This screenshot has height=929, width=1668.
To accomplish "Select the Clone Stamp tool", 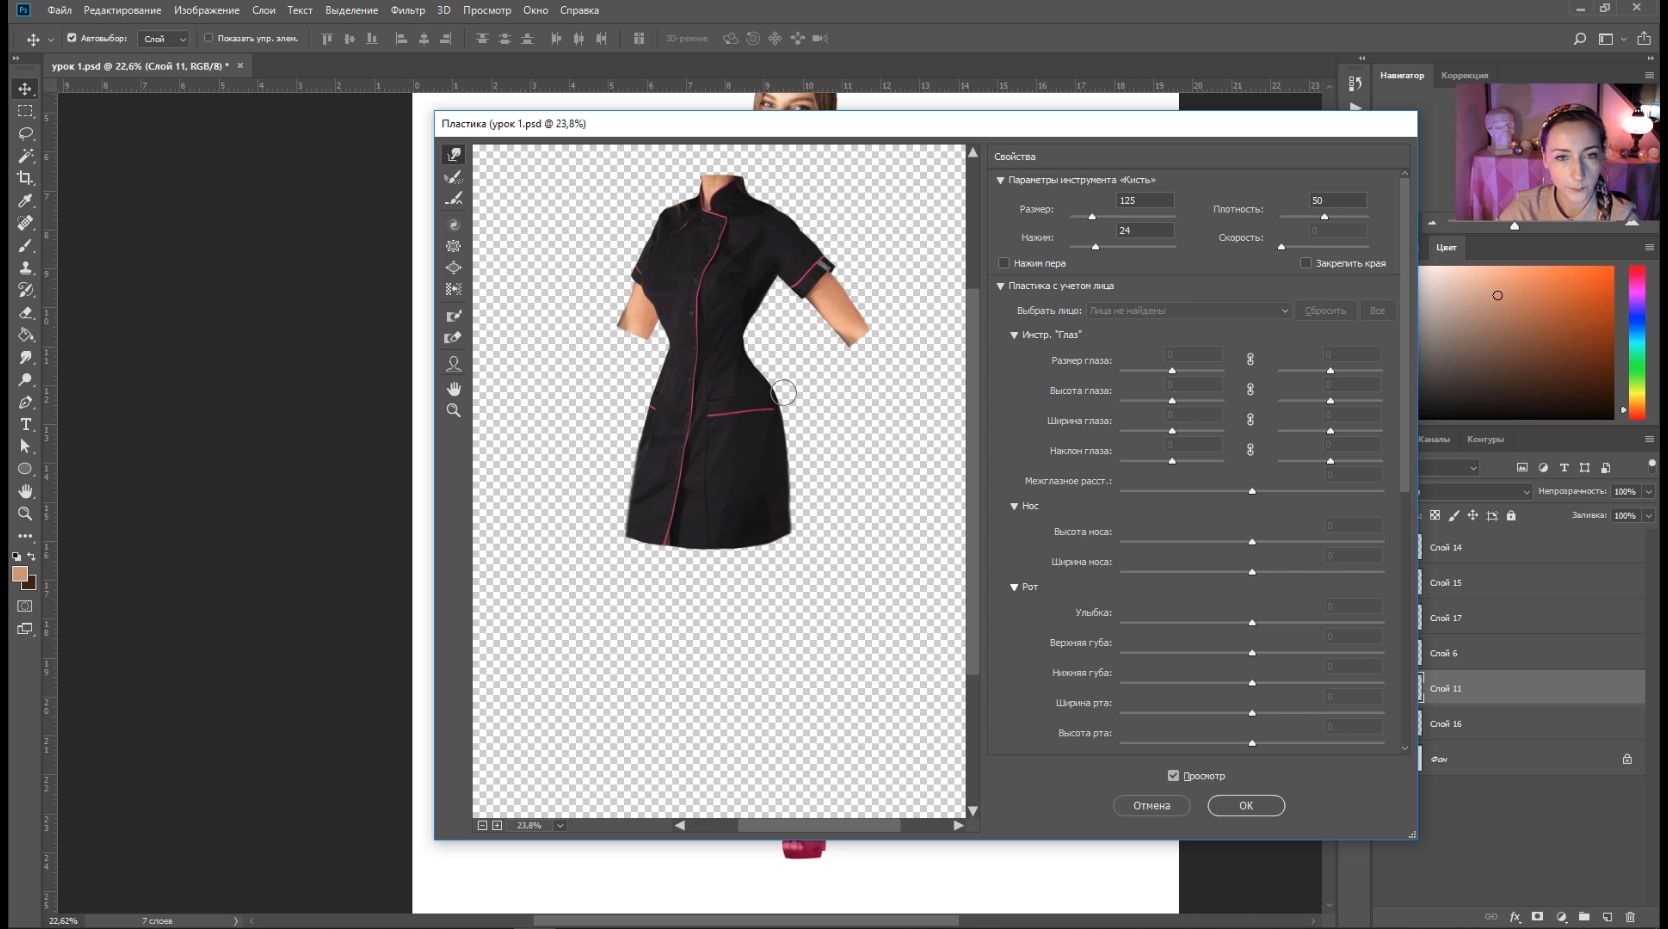I will coord(26,268).
